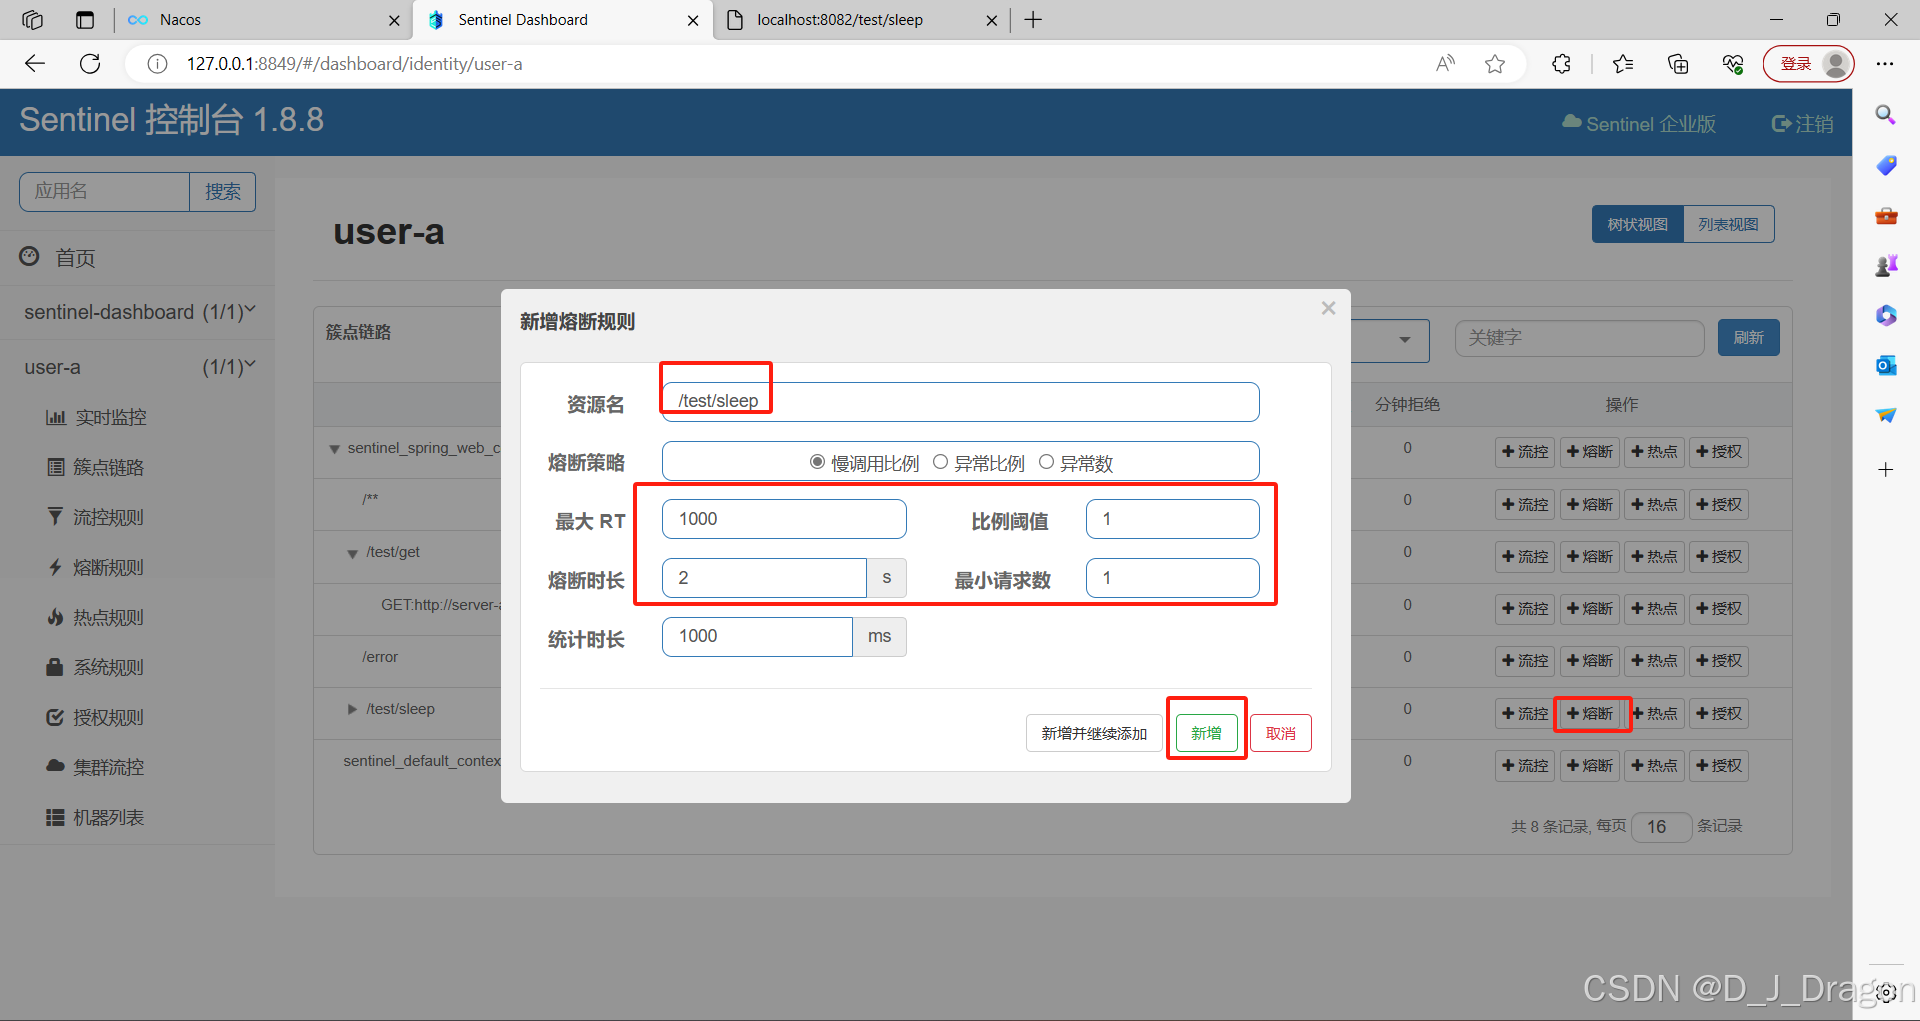Image resolution: width=1920 pixels, height=1021 pixels.
Task: Select the 异常比例 radio option
Action: tap(940, 462)
